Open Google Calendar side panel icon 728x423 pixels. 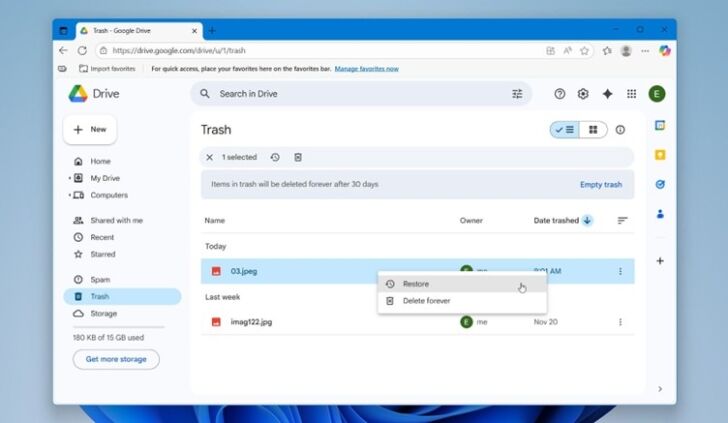660,125
